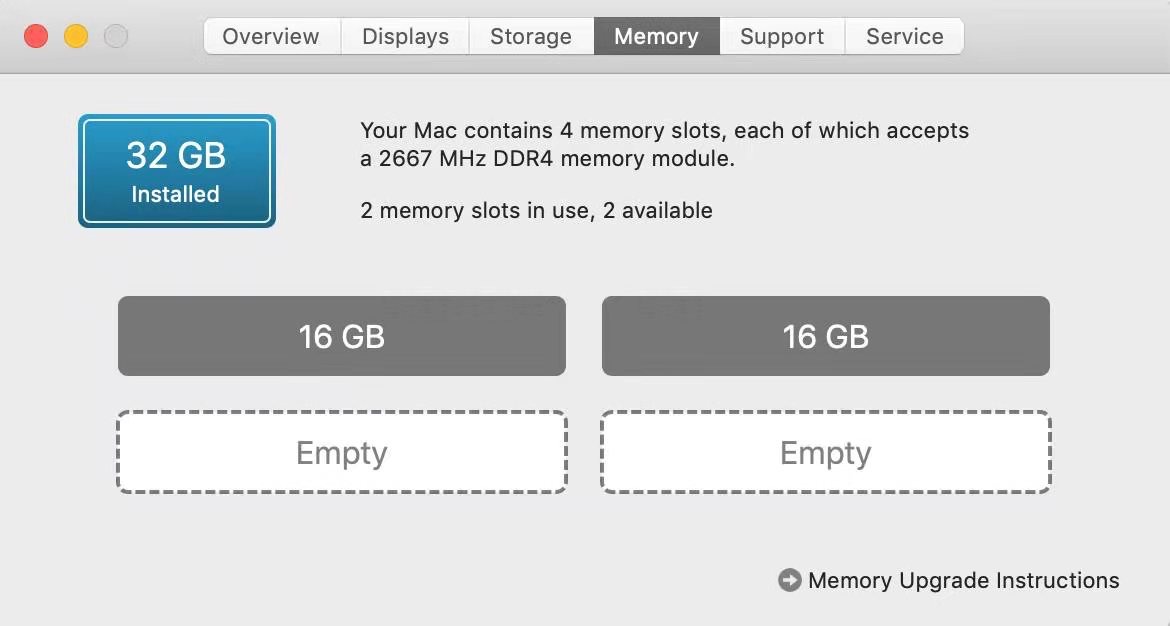Viewport: 1170px width, 626px height.
Task: Click the right Empty memory slot
Action: coord(825,452)
